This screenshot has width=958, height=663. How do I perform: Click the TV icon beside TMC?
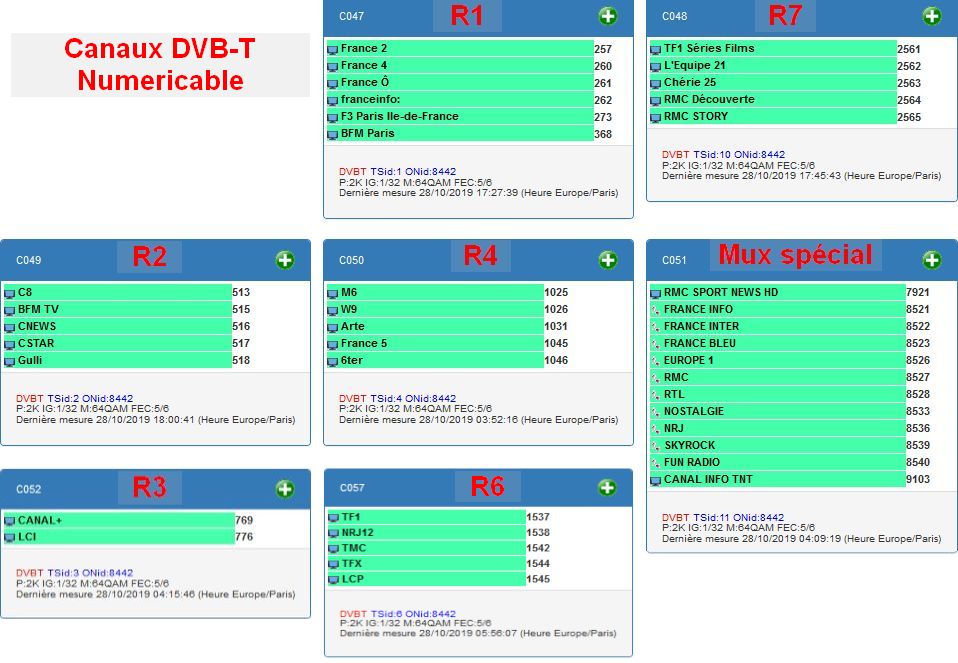point(333,549)
